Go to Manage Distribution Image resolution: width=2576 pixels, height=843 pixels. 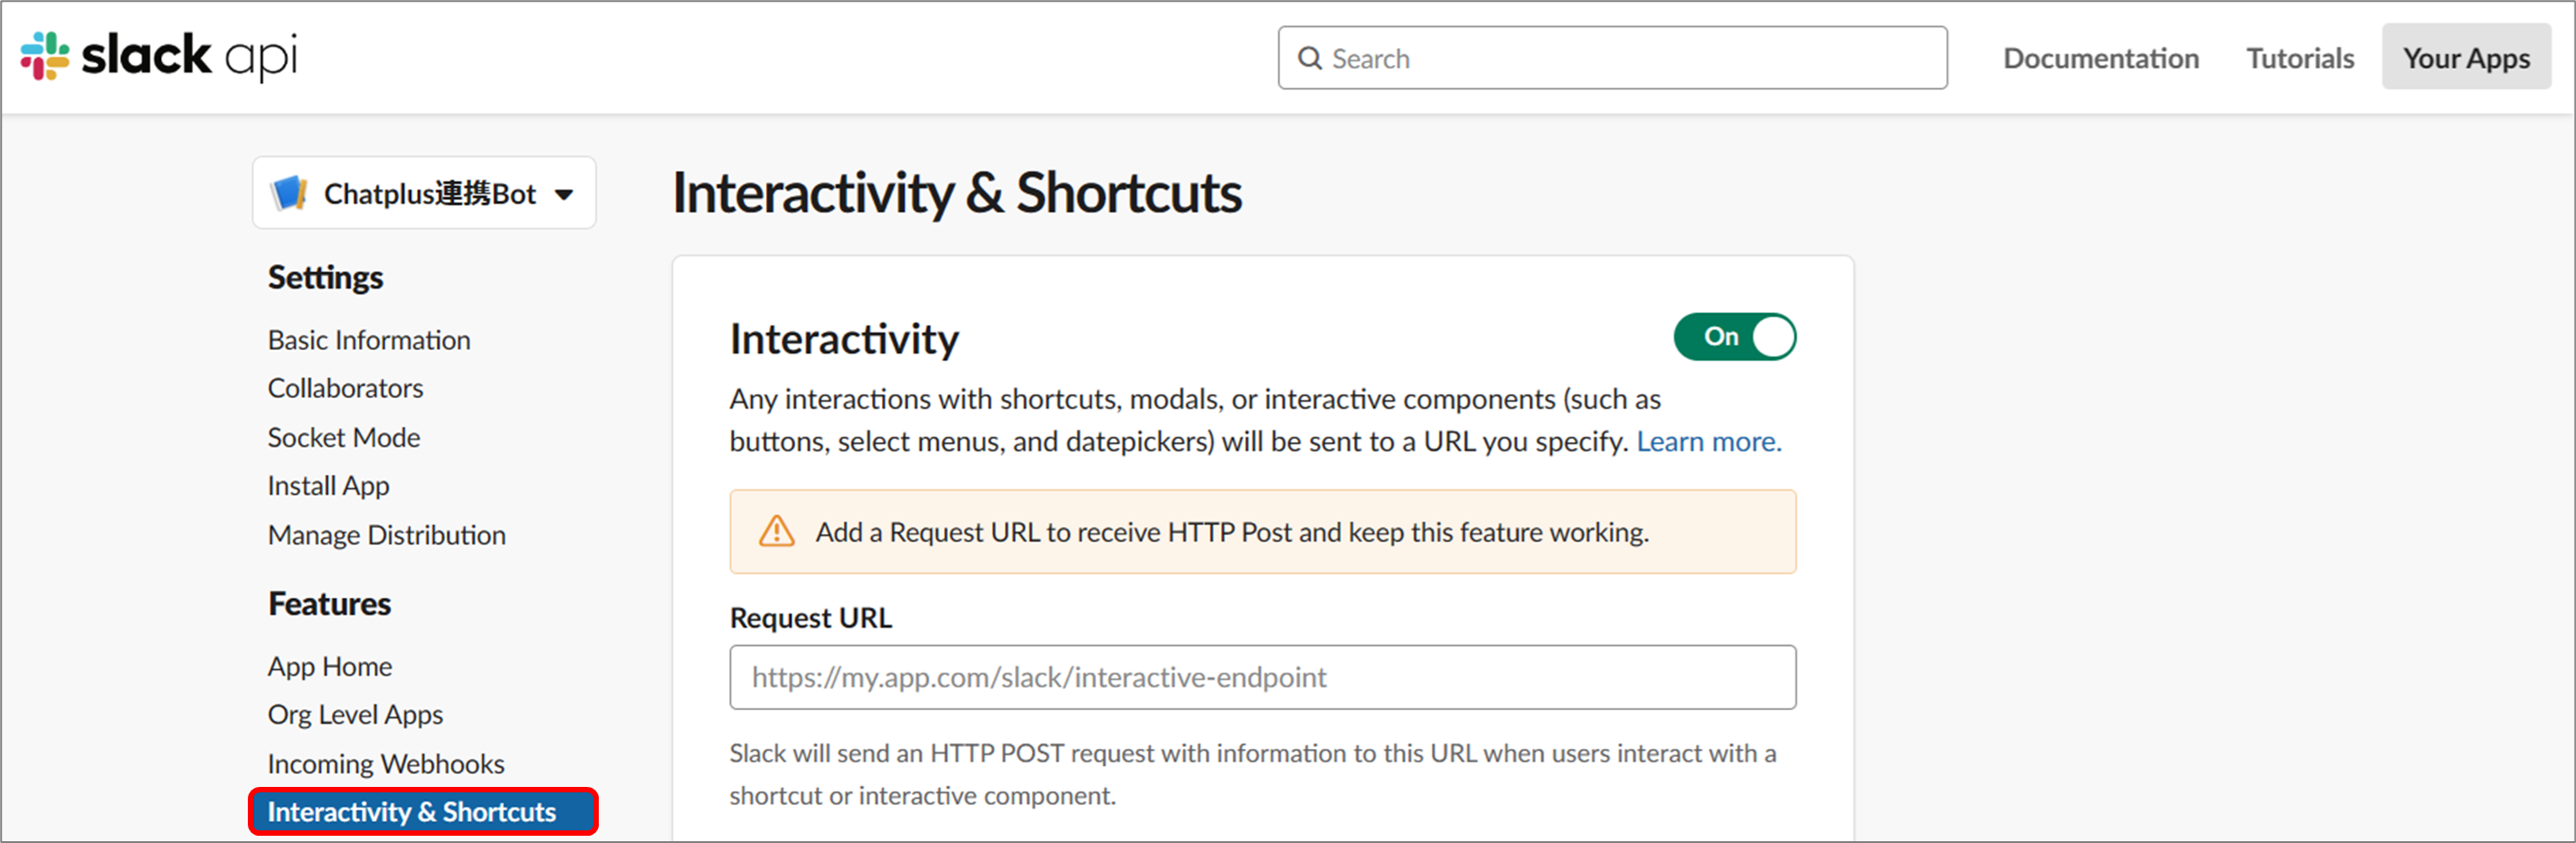pyautogui.click(x=386, y=535)
